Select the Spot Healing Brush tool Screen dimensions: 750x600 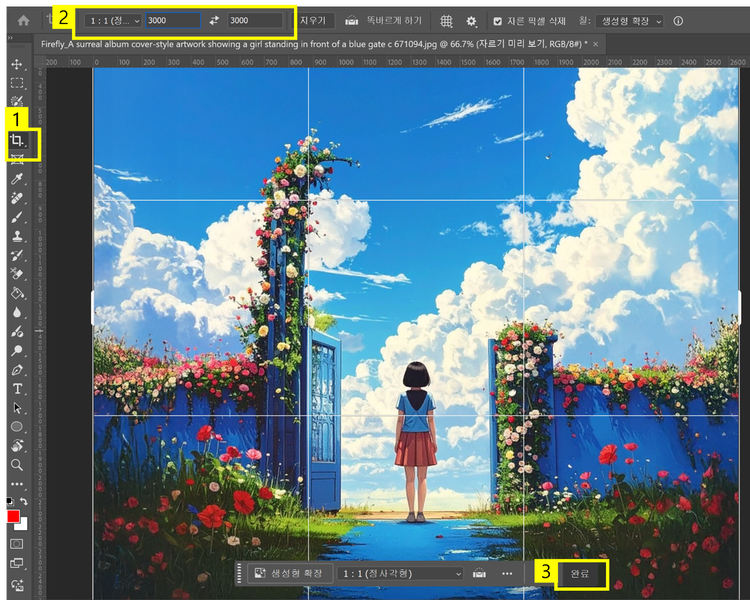click(x=17, y=198)
